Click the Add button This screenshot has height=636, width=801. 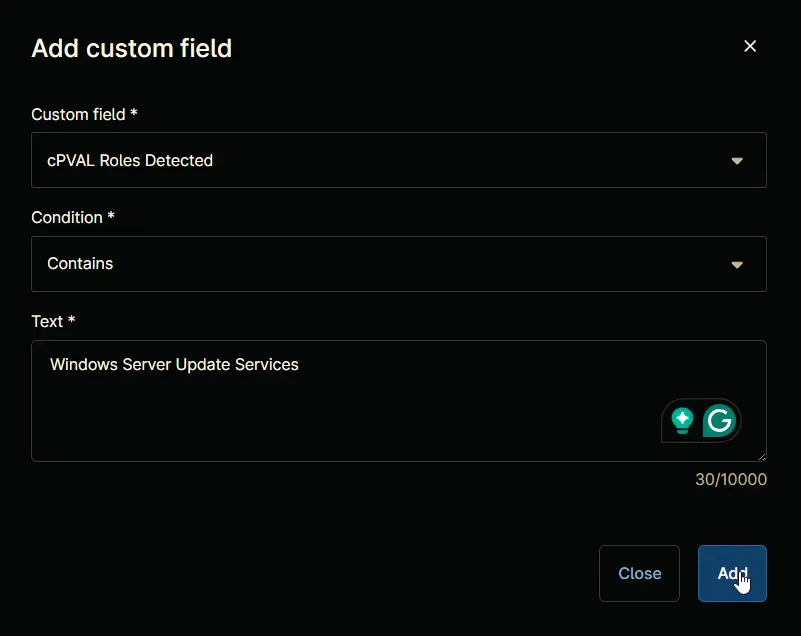coord(732,573)
